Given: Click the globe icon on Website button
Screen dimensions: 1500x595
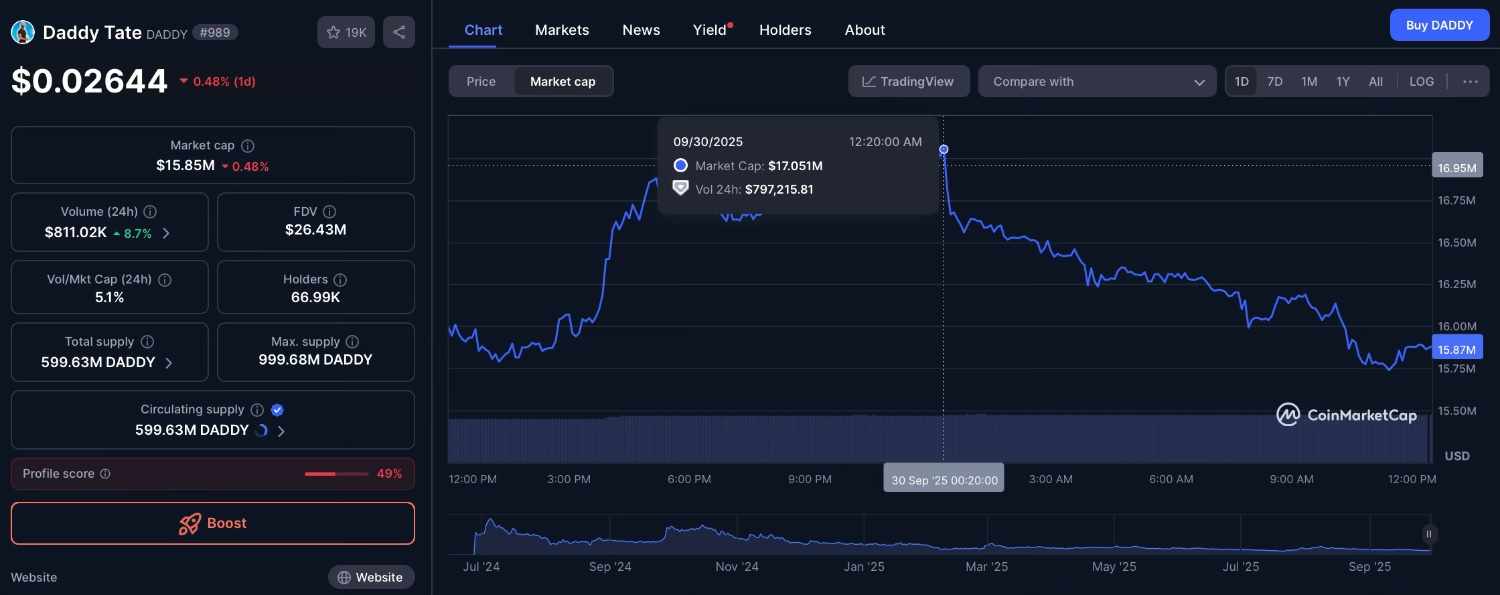Looking at the screenshot, I should coord(344,578).
